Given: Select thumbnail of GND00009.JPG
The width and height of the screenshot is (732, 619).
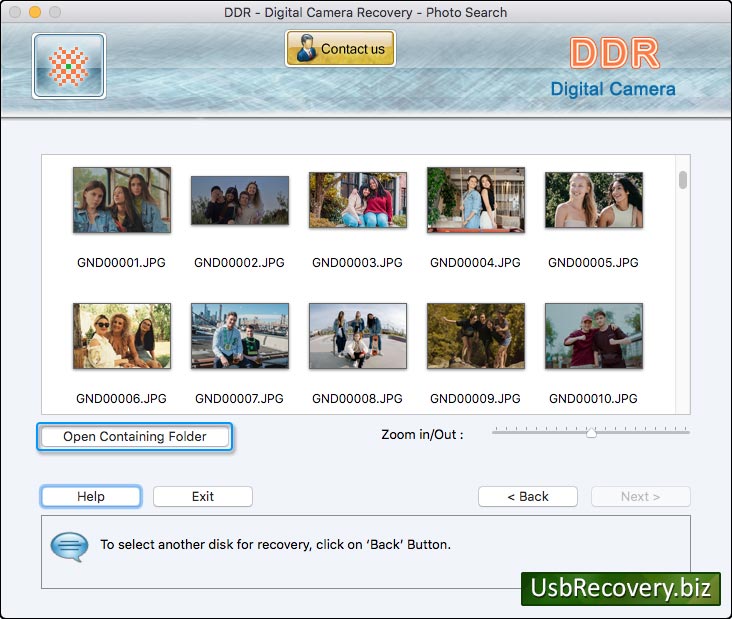Looking at the screenshot, I should 476,336.
